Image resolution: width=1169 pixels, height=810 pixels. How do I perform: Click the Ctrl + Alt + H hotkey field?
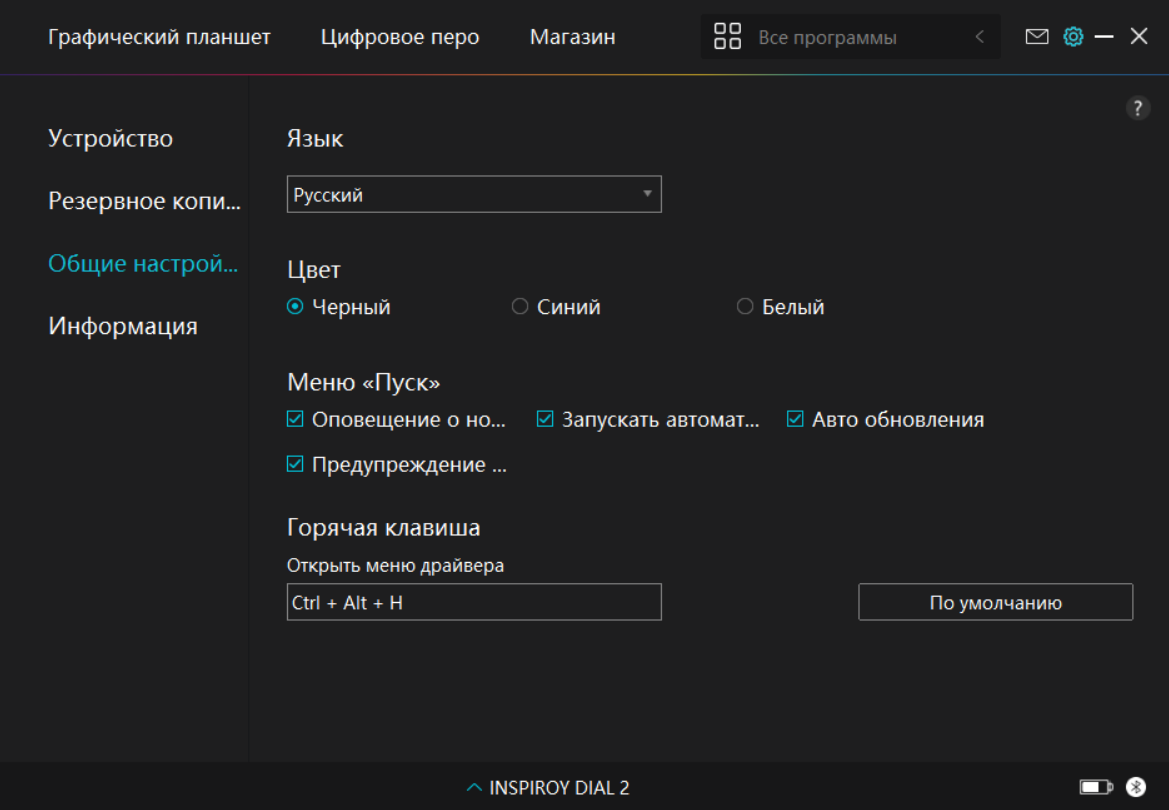[x=474, y=603]
